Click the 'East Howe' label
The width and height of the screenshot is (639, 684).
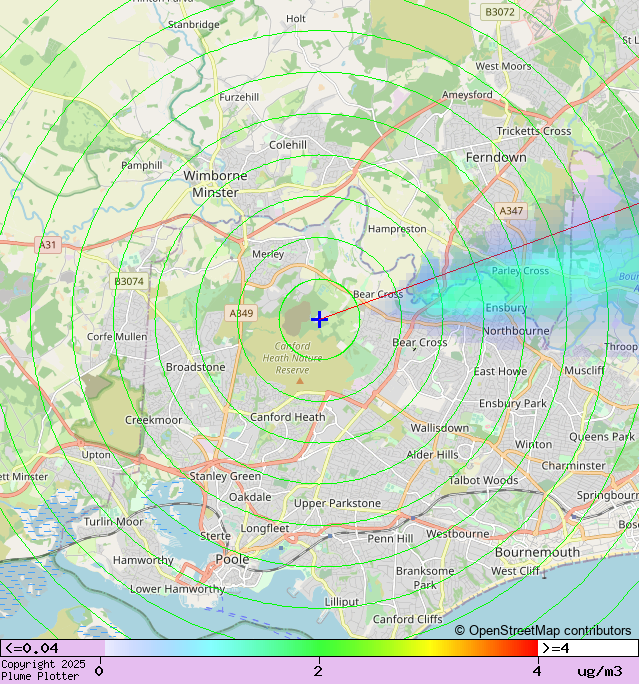tap(500, 372)
